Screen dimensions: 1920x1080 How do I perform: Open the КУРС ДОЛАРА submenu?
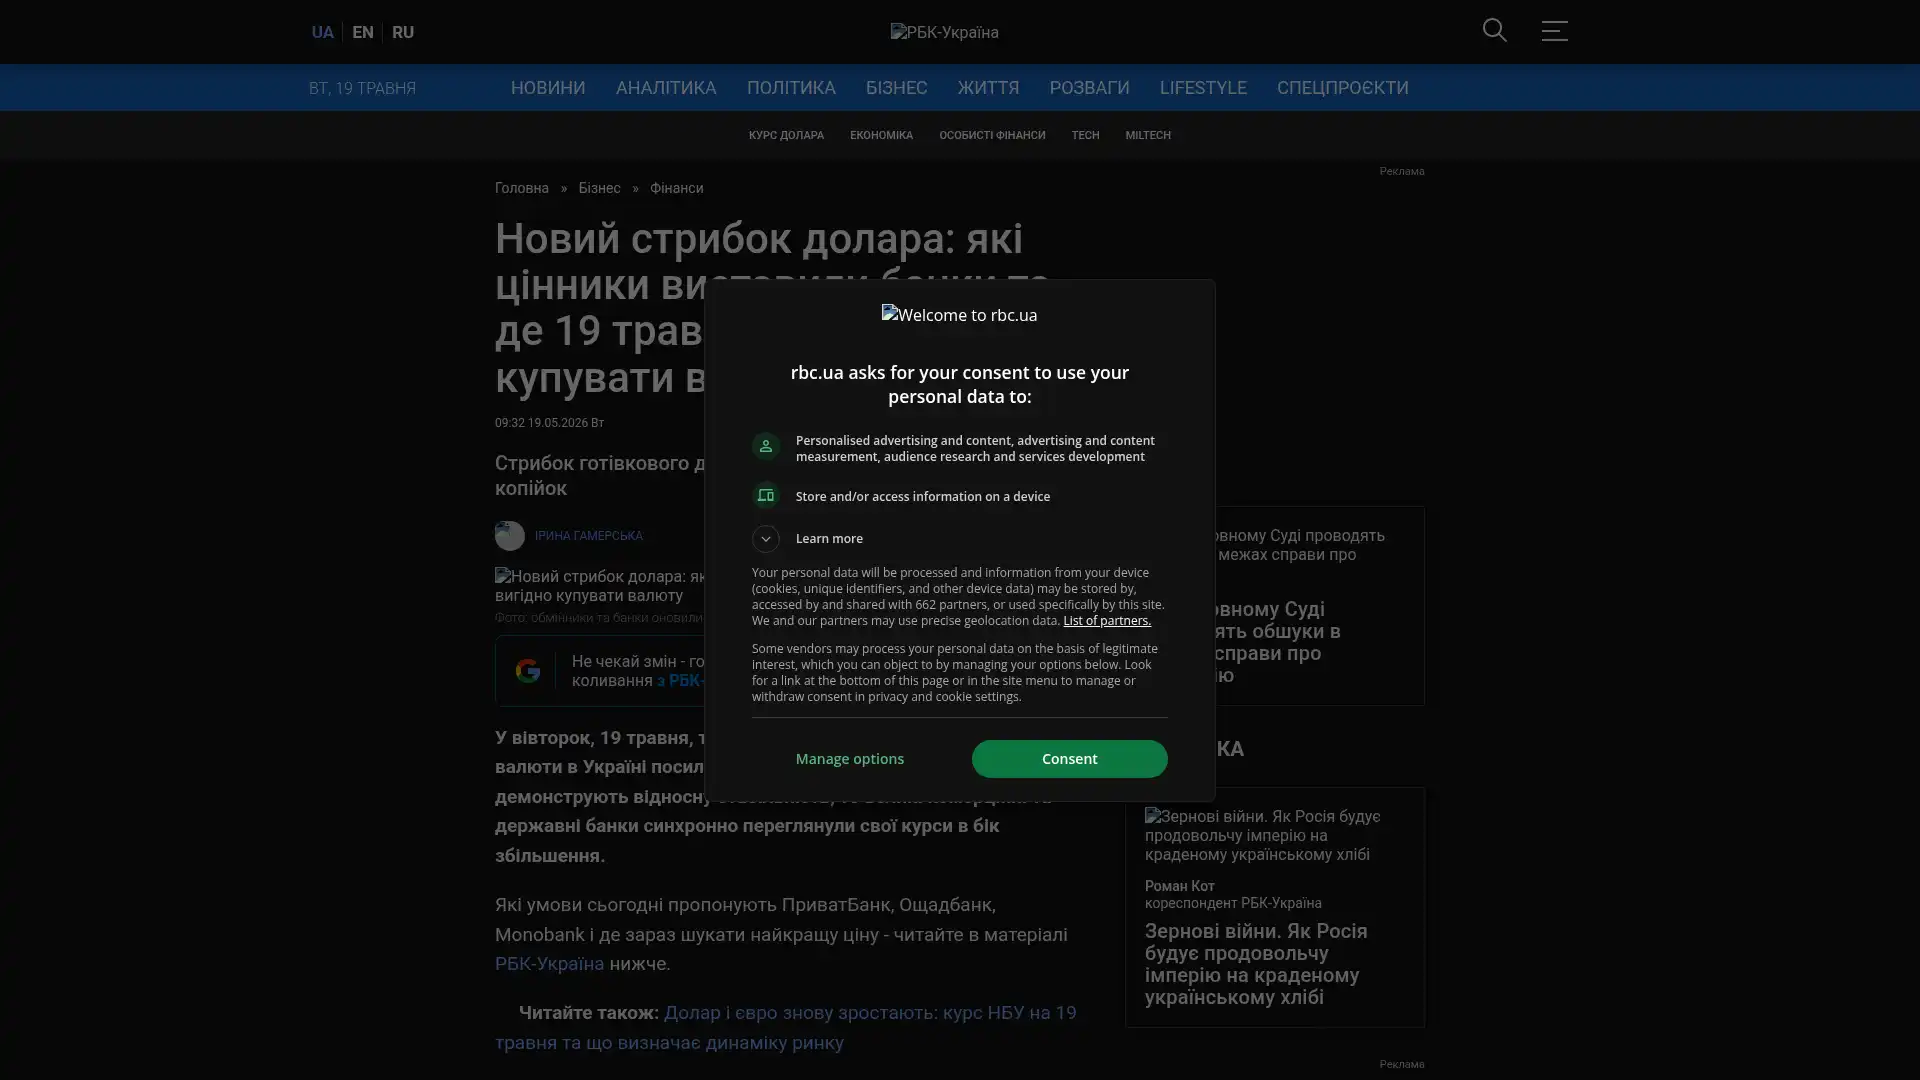pyautogui.click(x=786, y=135)
